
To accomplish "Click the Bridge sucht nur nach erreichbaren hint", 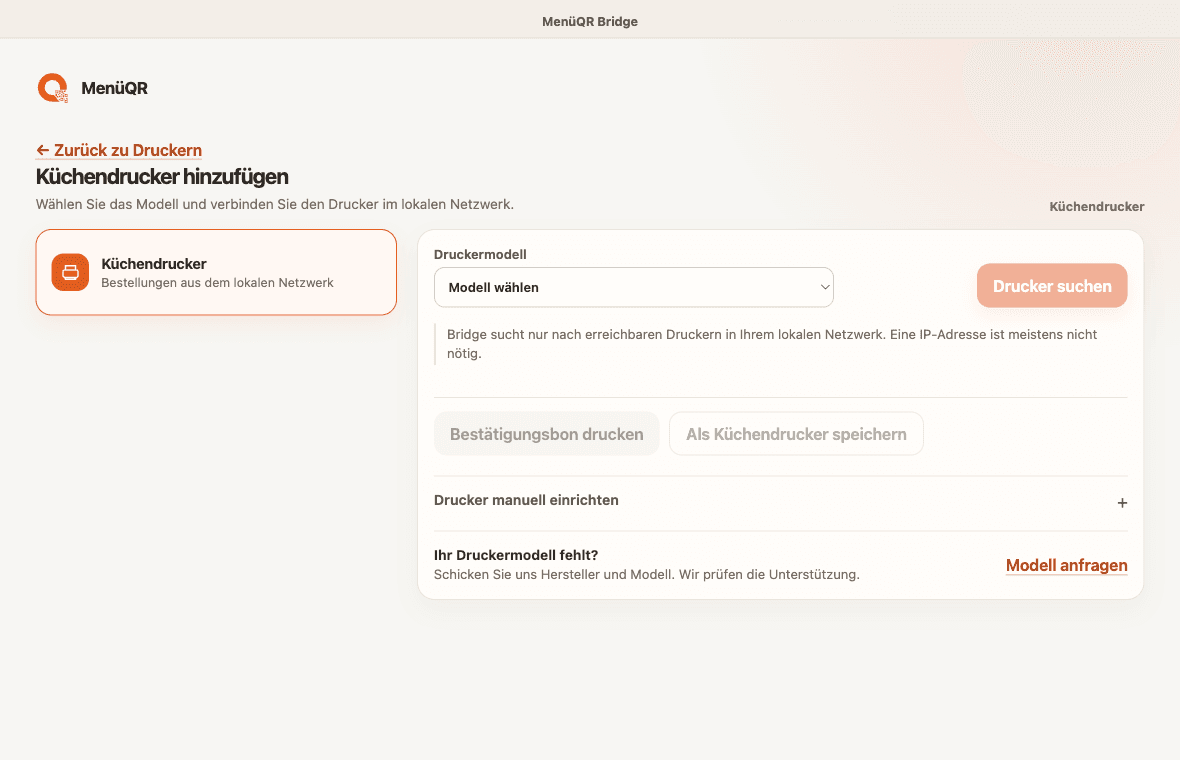I will [772, 344].
